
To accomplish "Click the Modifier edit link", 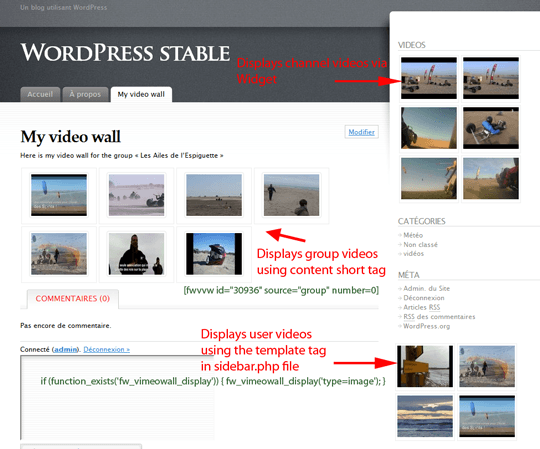I will pos(361,132).
